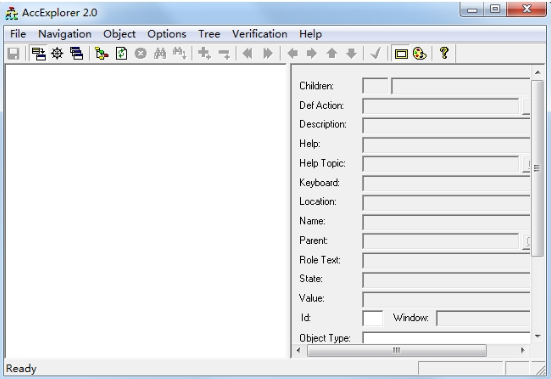Minimize the AccExplorer window
The image size is (551, 379).
tap(472, 10)
